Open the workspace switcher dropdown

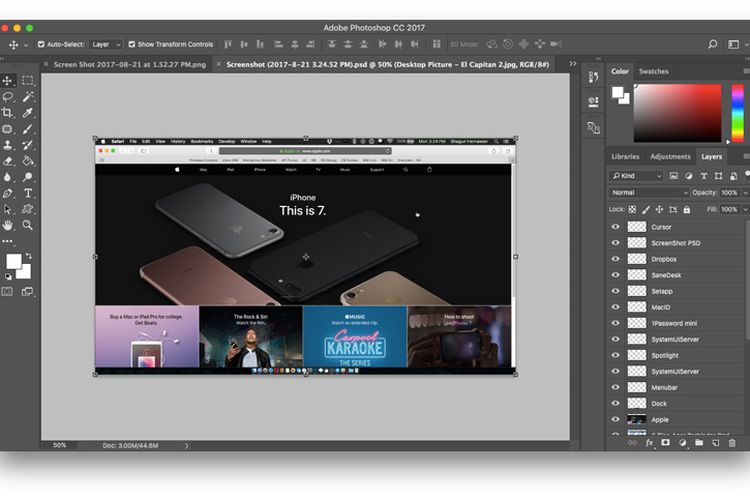[737, 44]
